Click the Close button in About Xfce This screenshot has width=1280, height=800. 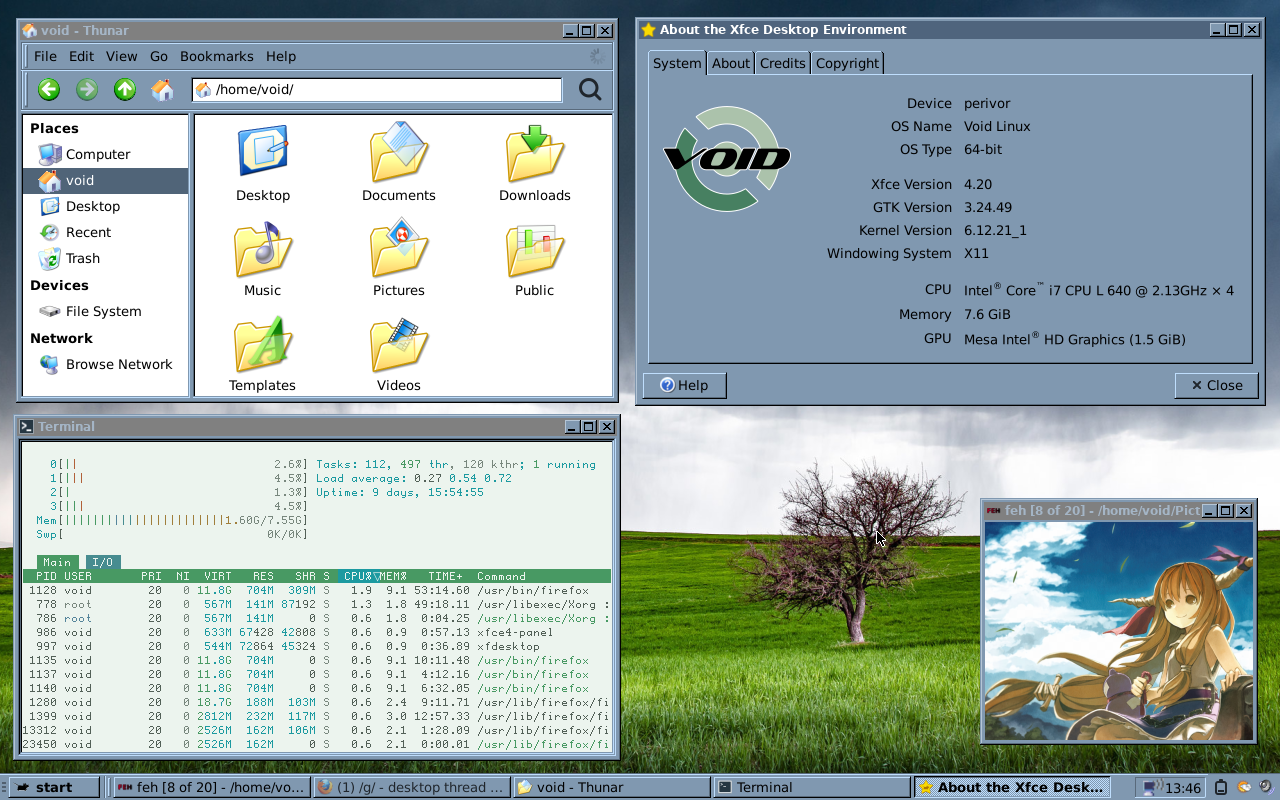click(x=1216, y=385)
